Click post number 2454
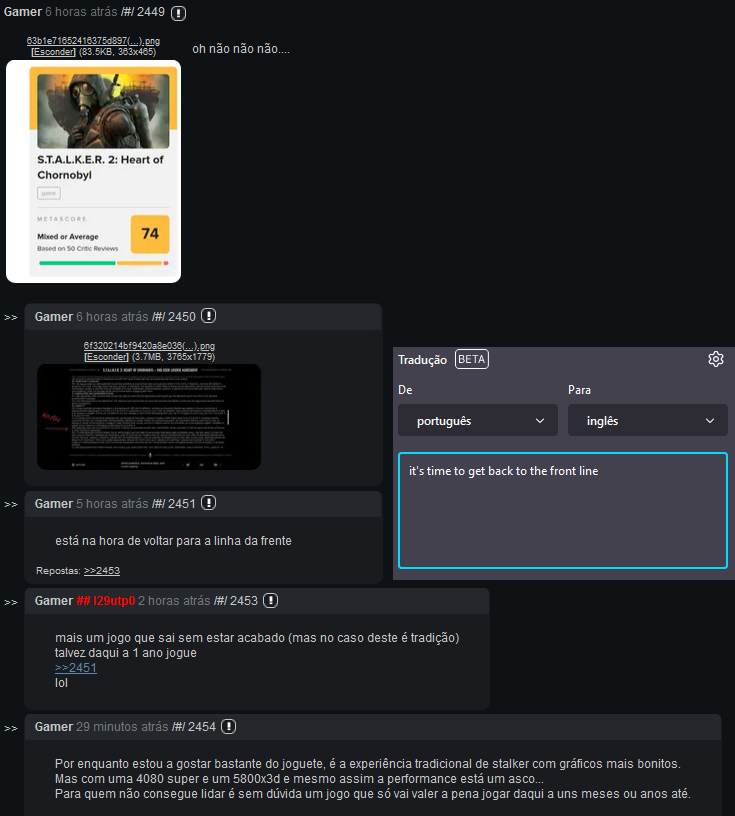This screenshot has height=816, width=735. click(x=201, y=727)
